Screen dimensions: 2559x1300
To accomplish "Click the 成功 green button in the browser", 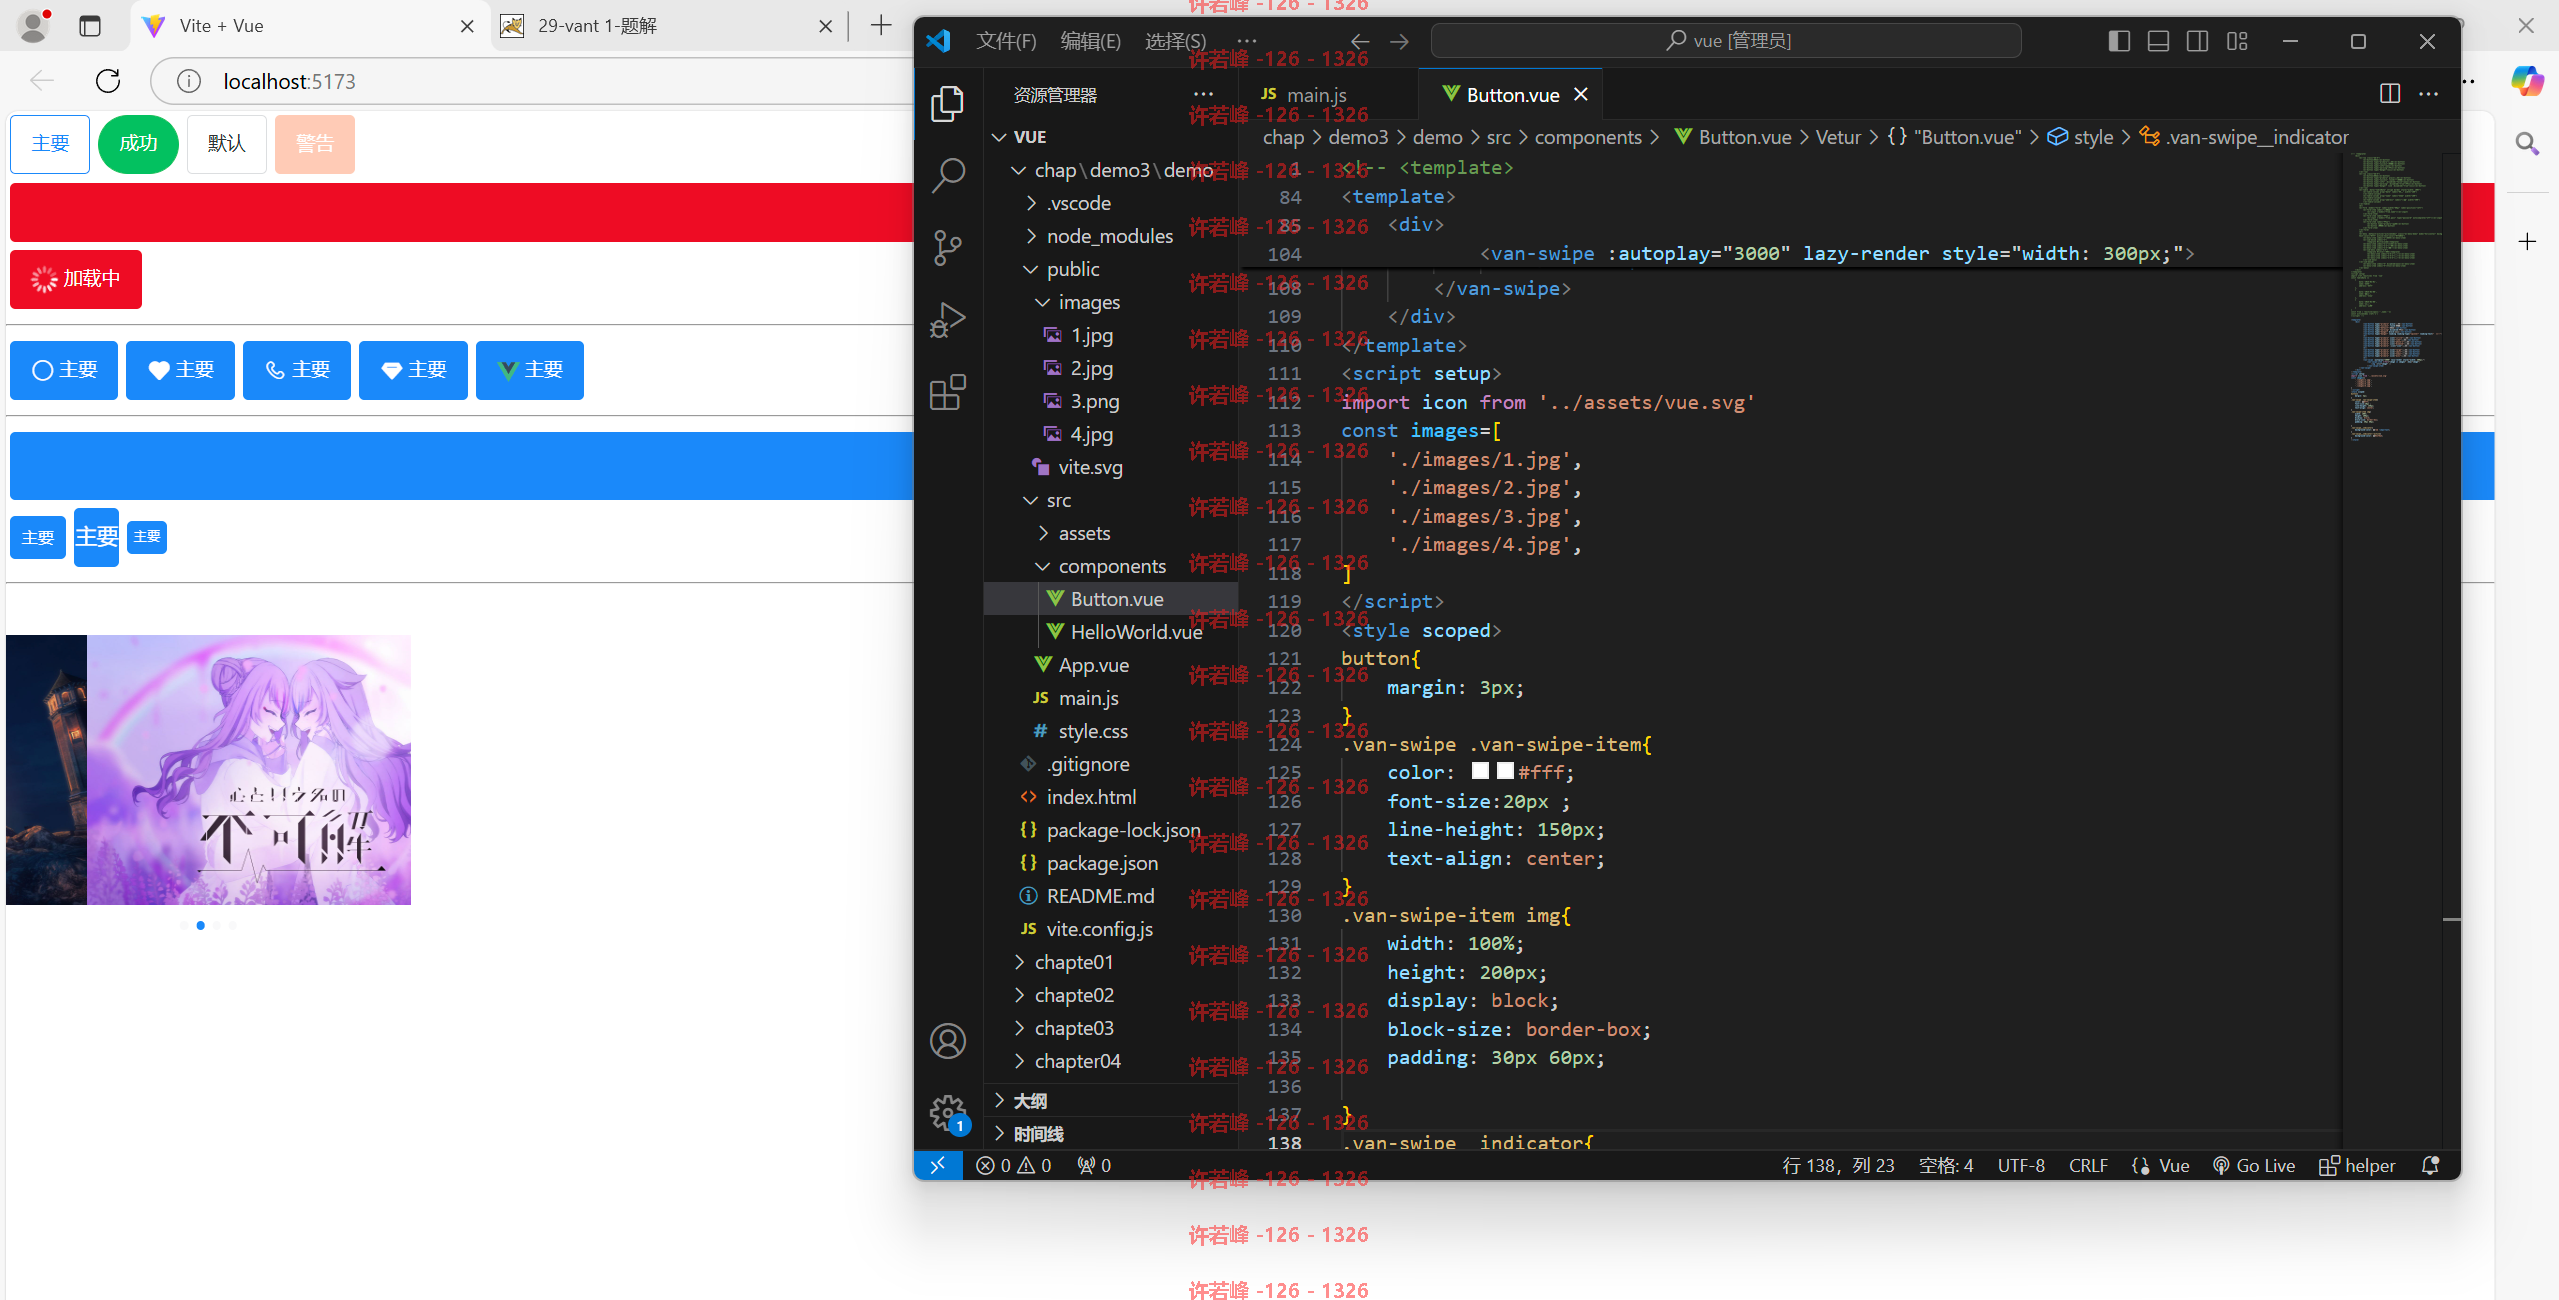I will coord(138,144).
